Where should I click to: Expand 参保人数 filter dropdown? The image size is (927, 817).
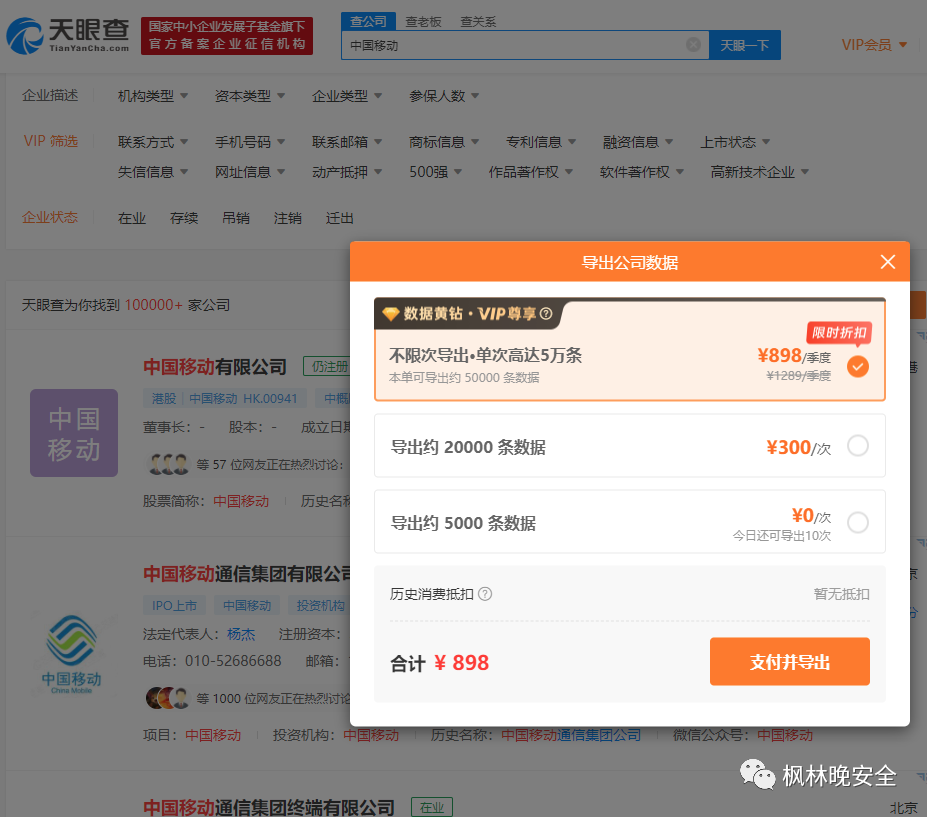[444, 96]
